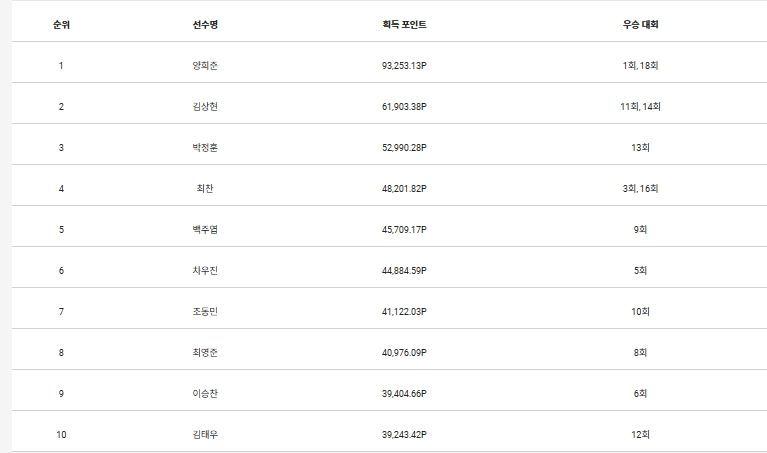Click the 우승 대회 column header

click(x=640, y=25)
